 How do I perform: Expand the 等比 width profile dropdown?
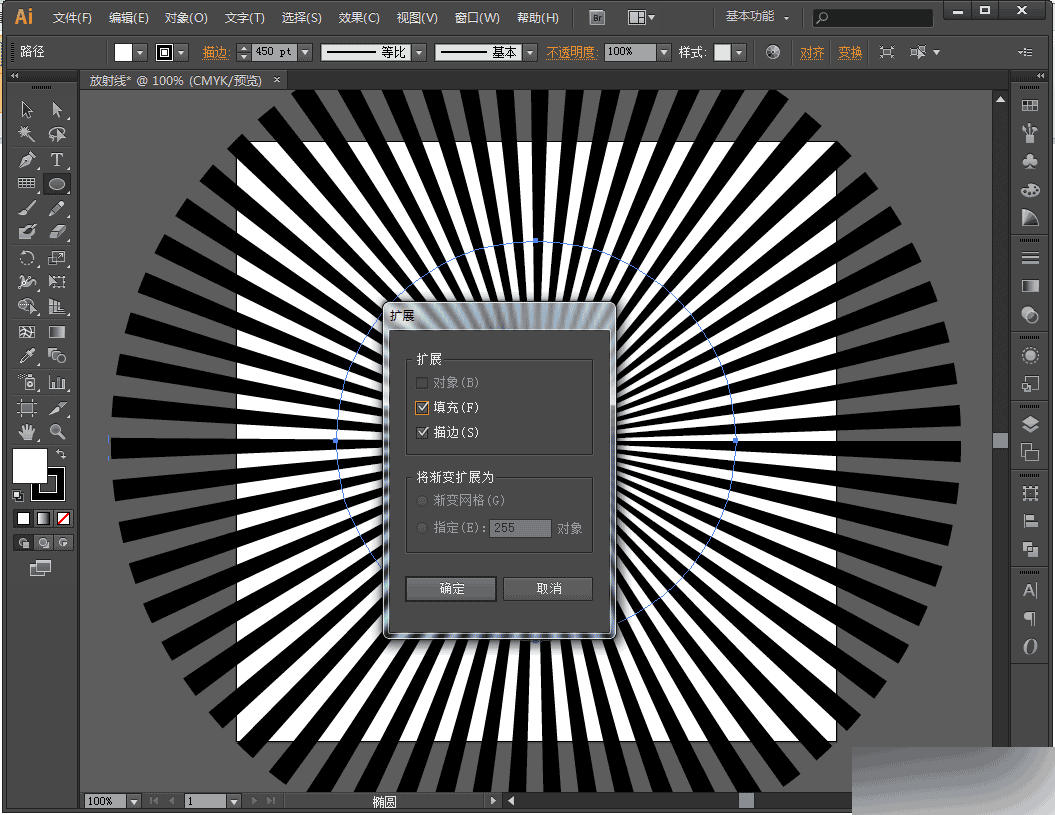[x=420, y=52]
